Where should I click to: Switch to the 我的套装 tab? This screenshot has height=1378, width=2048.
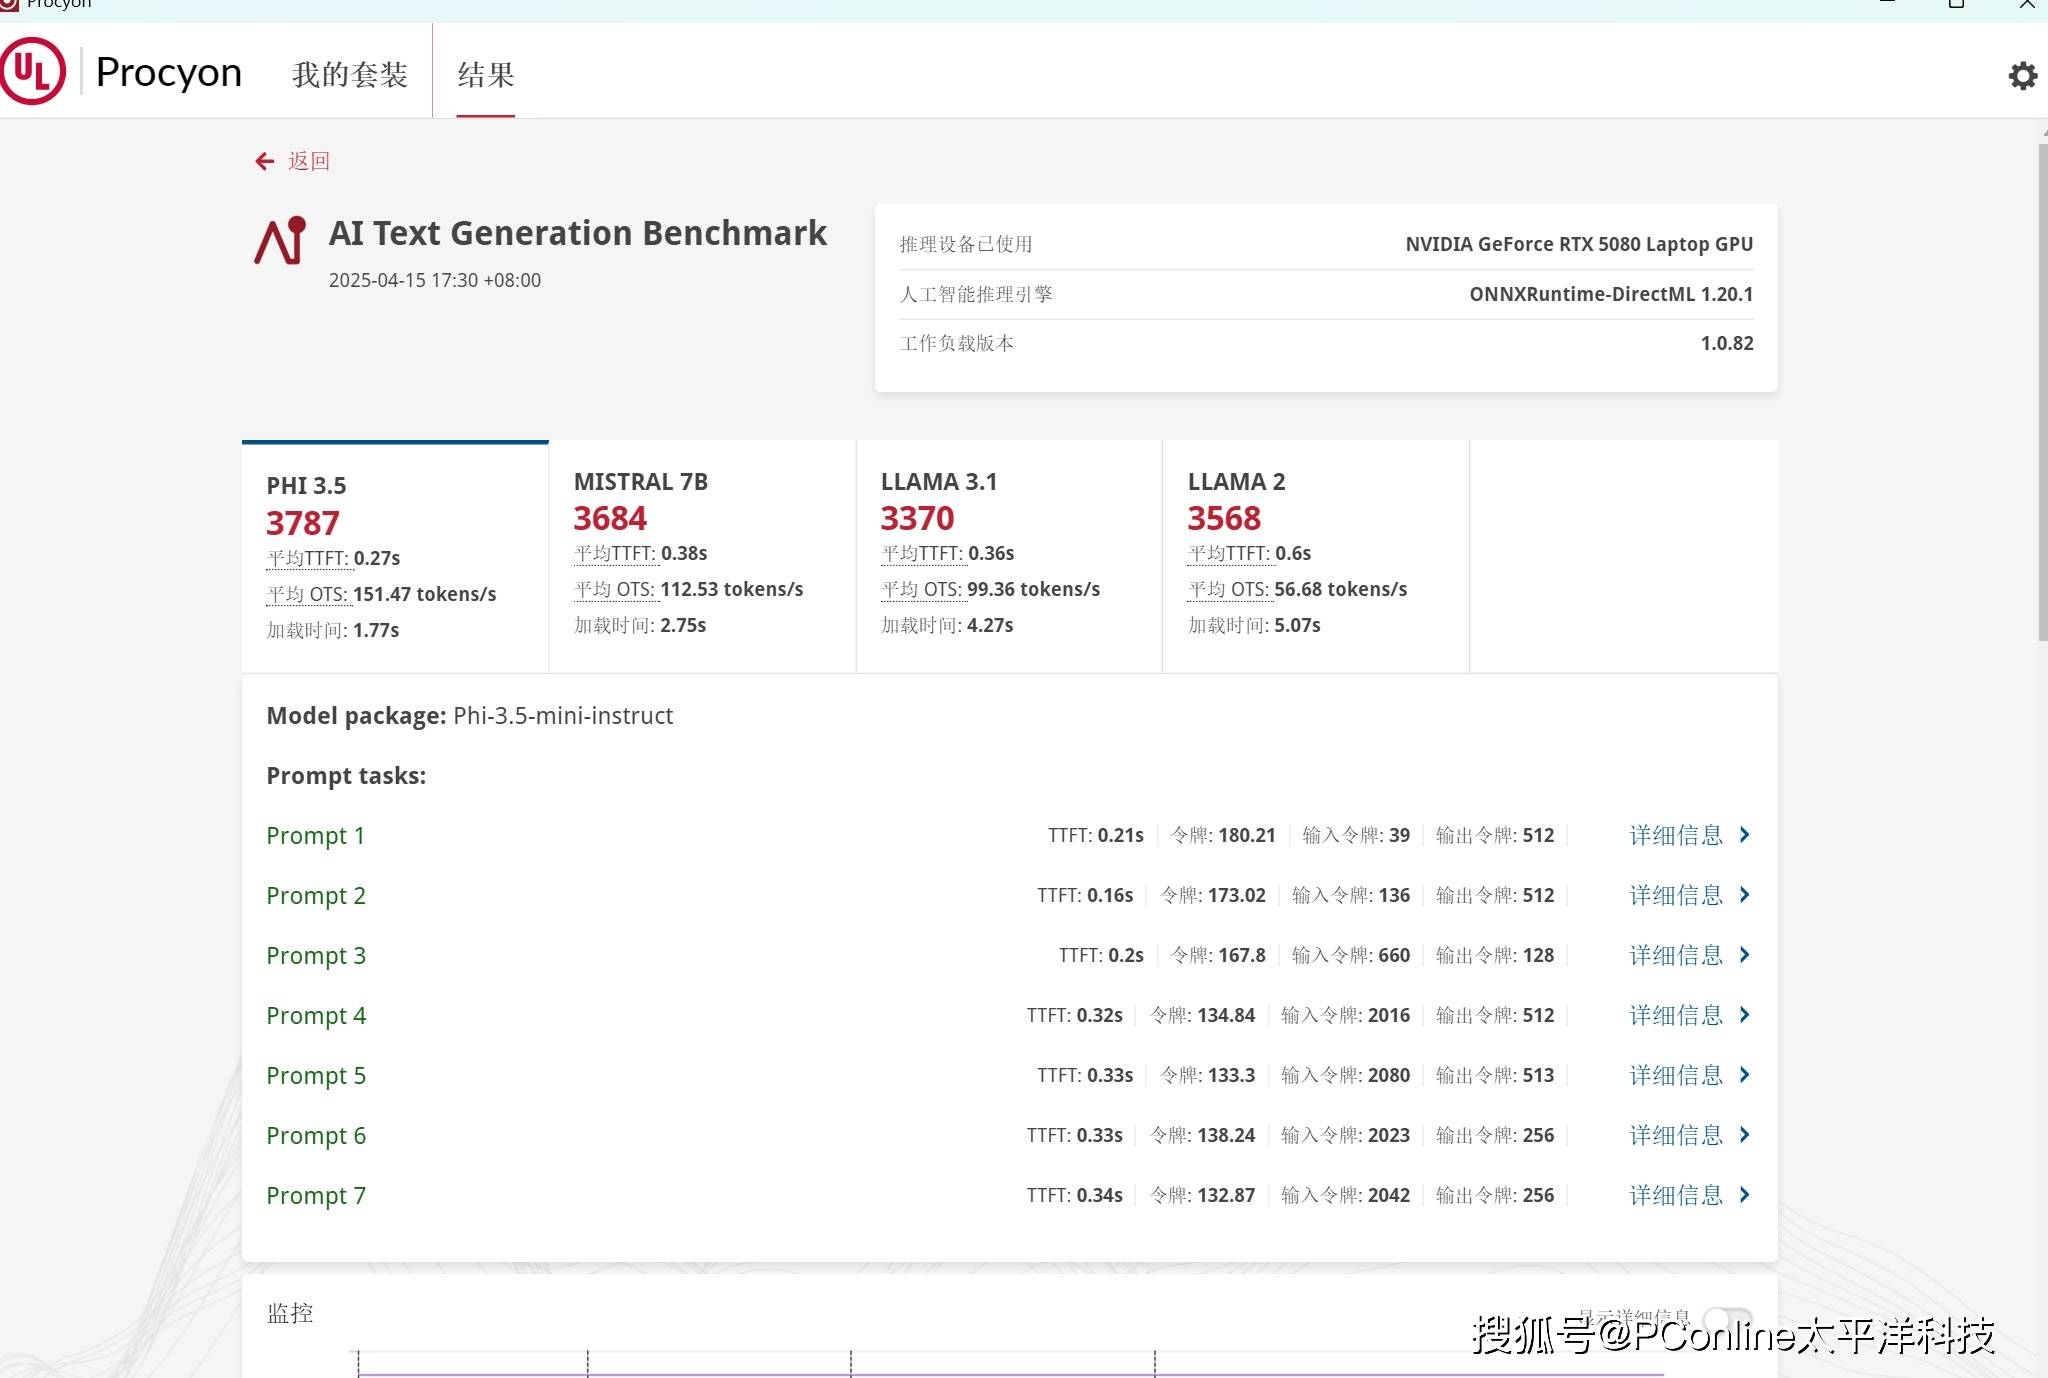coord(350,75)
